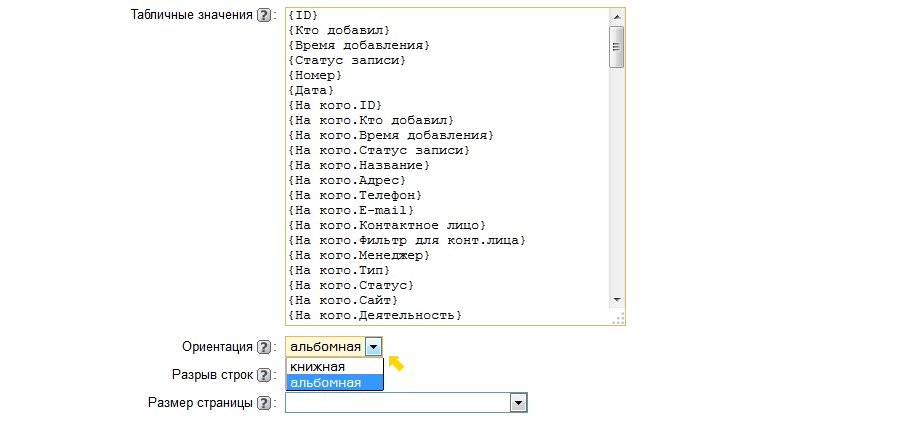Click the Ориентация selected value field

click(324, 347)
